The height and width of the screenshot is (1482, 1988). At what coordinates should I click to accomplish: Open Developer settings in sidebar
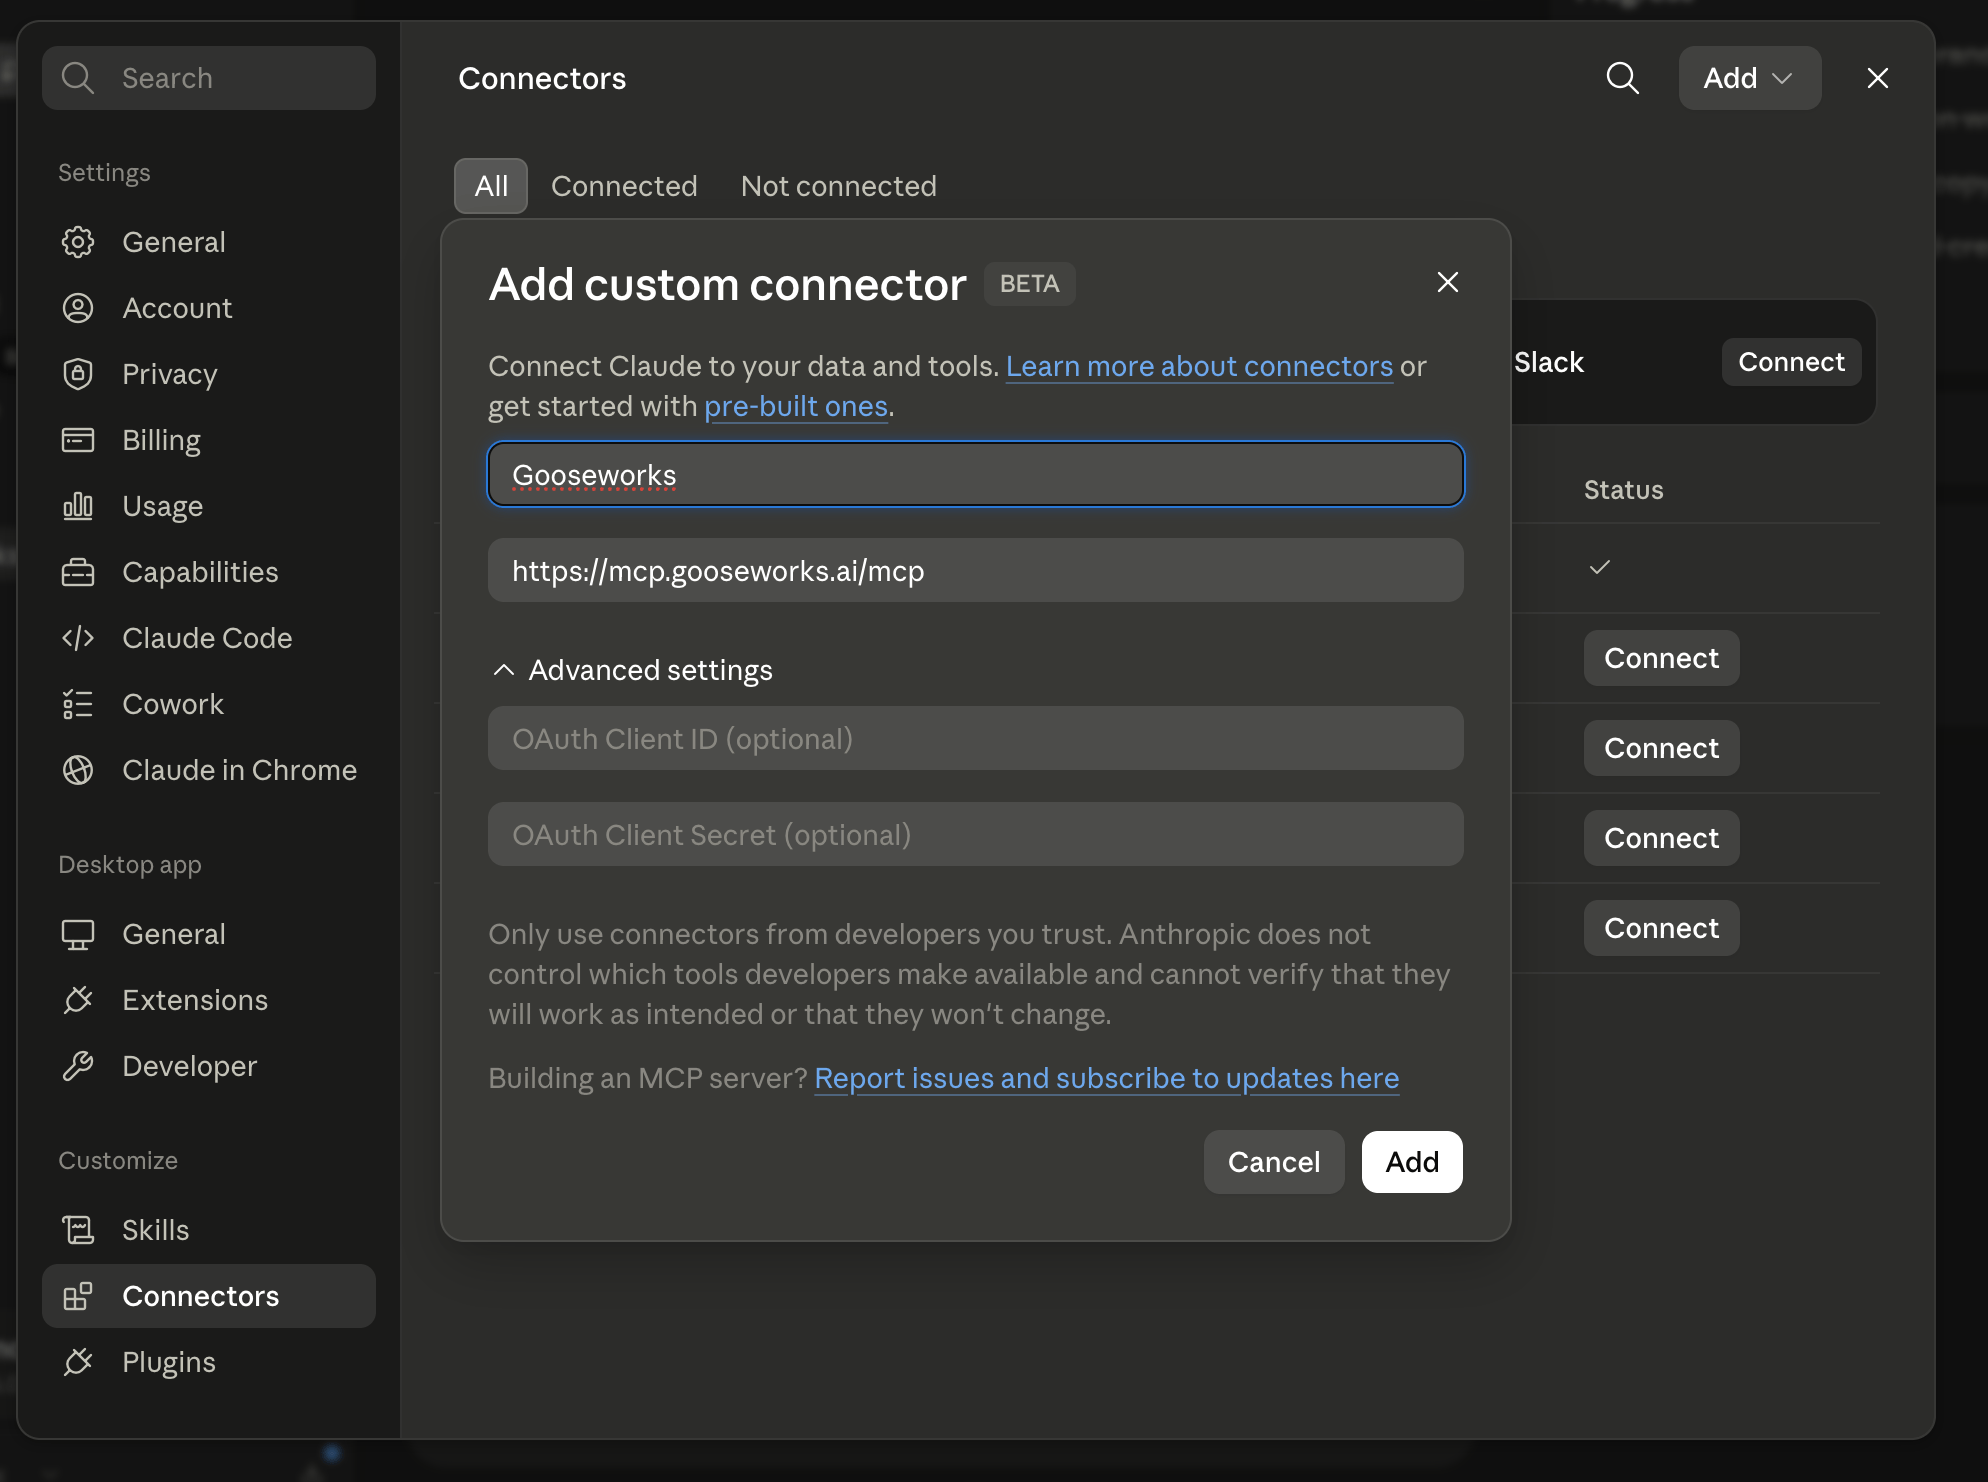[208, 1066]
